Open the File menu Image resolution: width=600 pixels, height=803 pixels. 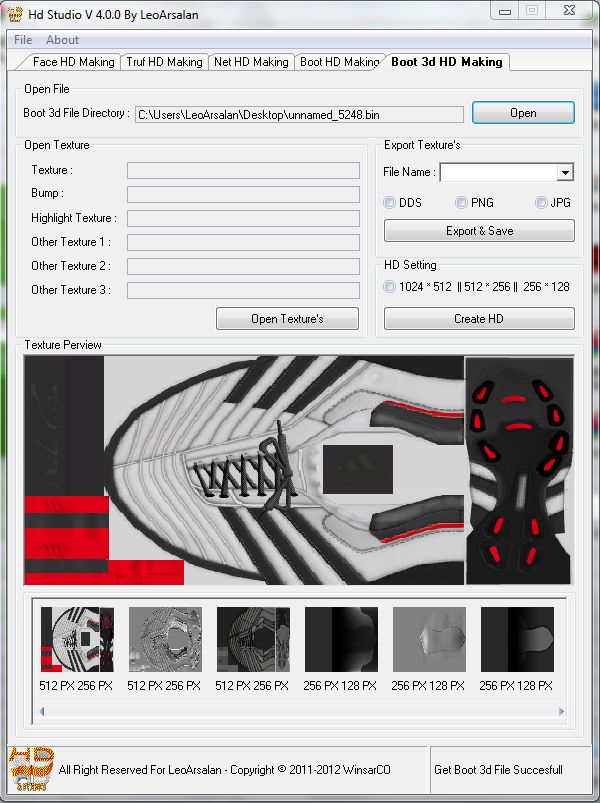(22, 40)
